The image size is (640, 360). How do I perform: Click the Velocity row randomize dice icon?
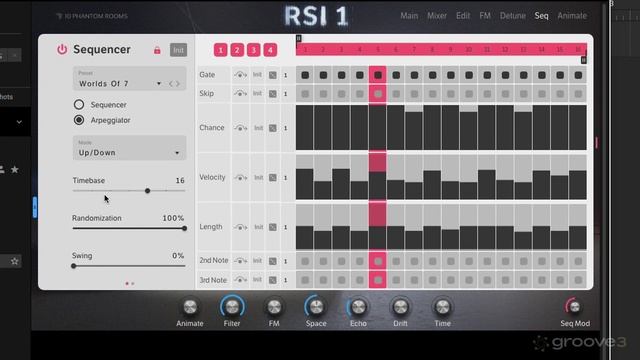tap(273, 178)
